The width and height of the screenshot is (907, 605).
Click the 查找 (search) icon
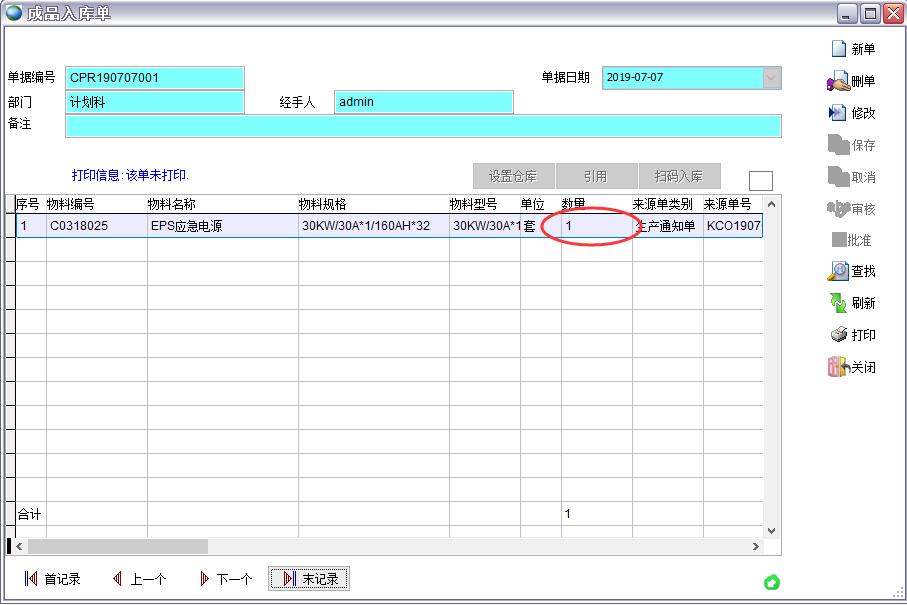coord(838,271)
